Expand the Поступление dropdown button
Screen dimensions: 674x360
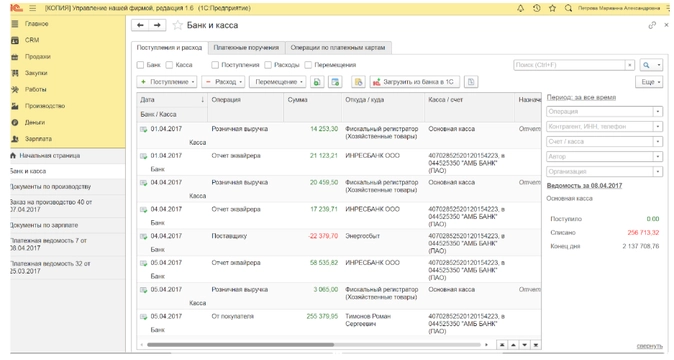[167, 82]
